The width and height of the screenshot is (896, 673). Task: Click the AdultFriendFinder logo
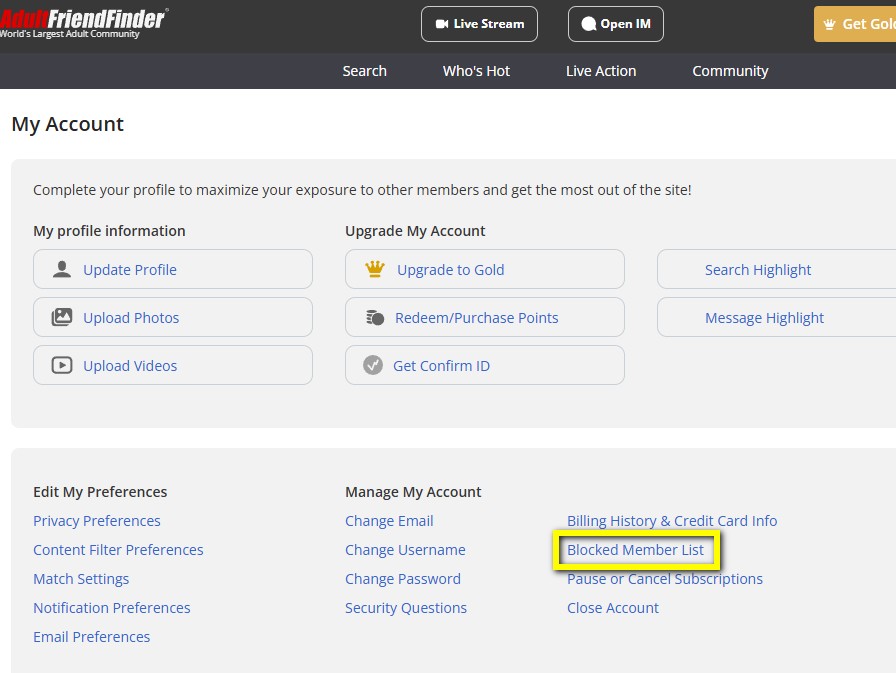click(84, 20)
